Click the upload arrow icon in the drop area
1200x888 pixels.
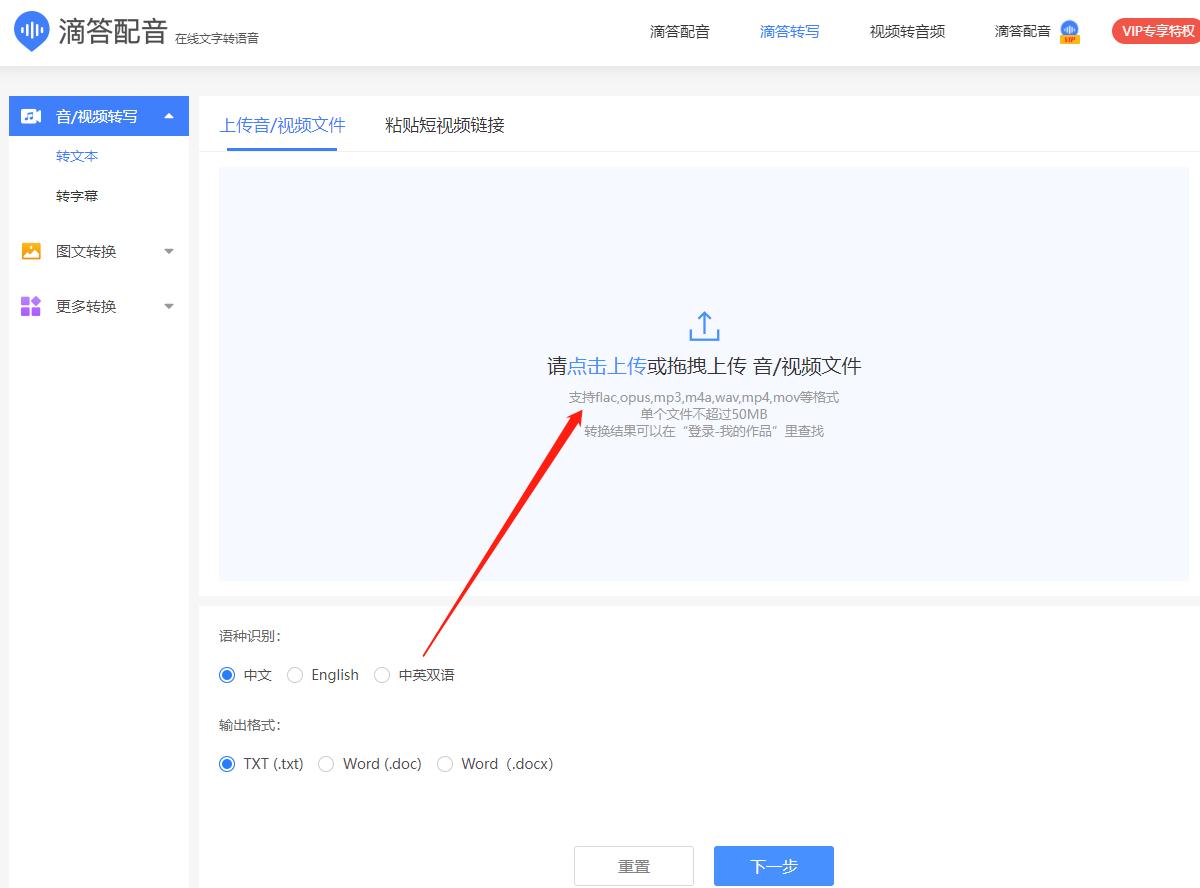pos(703,325)
